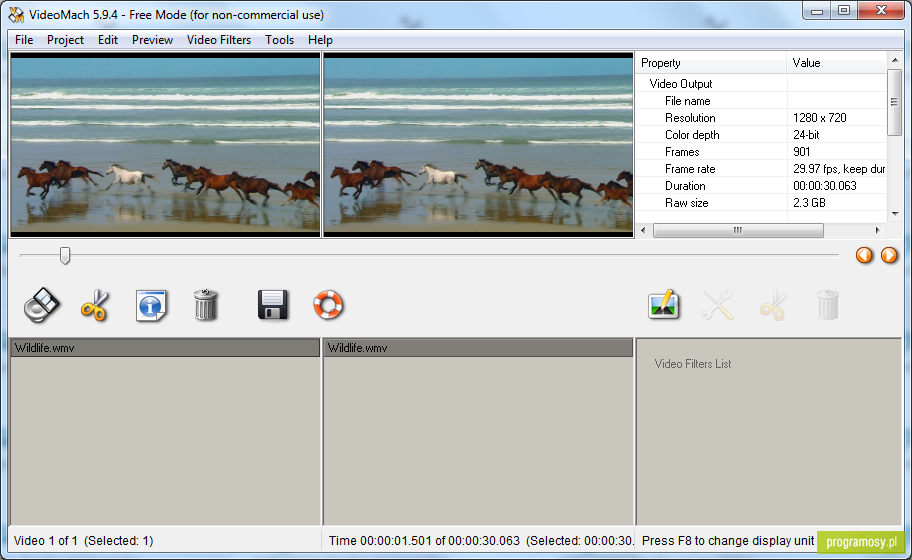The image size is (912, 560).
Task: Select Wildlife.wmv in the left list
Action: pos(165,348)
